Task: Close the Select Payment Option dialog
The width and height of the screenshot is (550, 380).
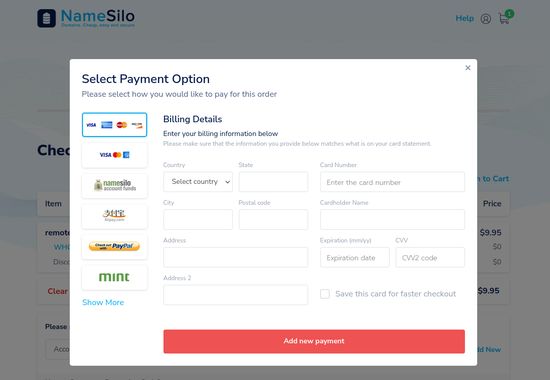Action: pyautogui.click(x=468, y=68)
